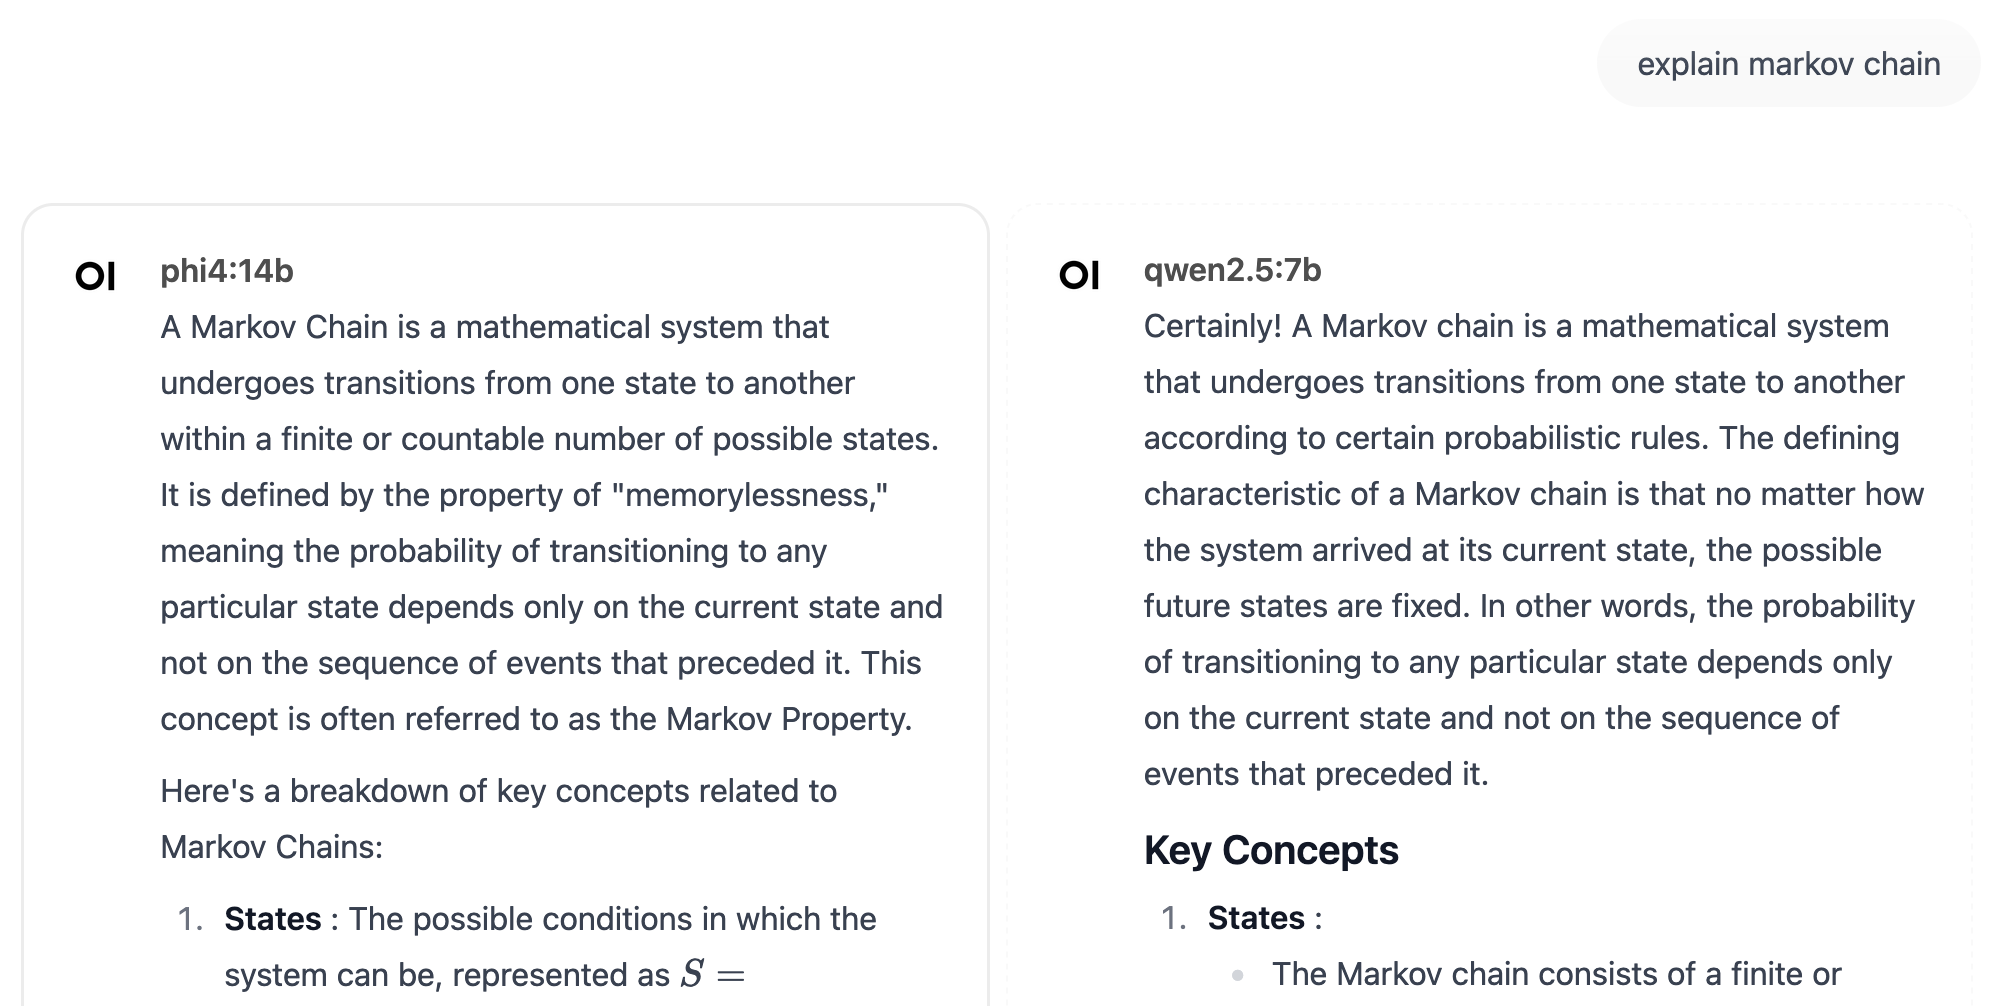Click the math symbol S in phi4 response

pos(692,974)
